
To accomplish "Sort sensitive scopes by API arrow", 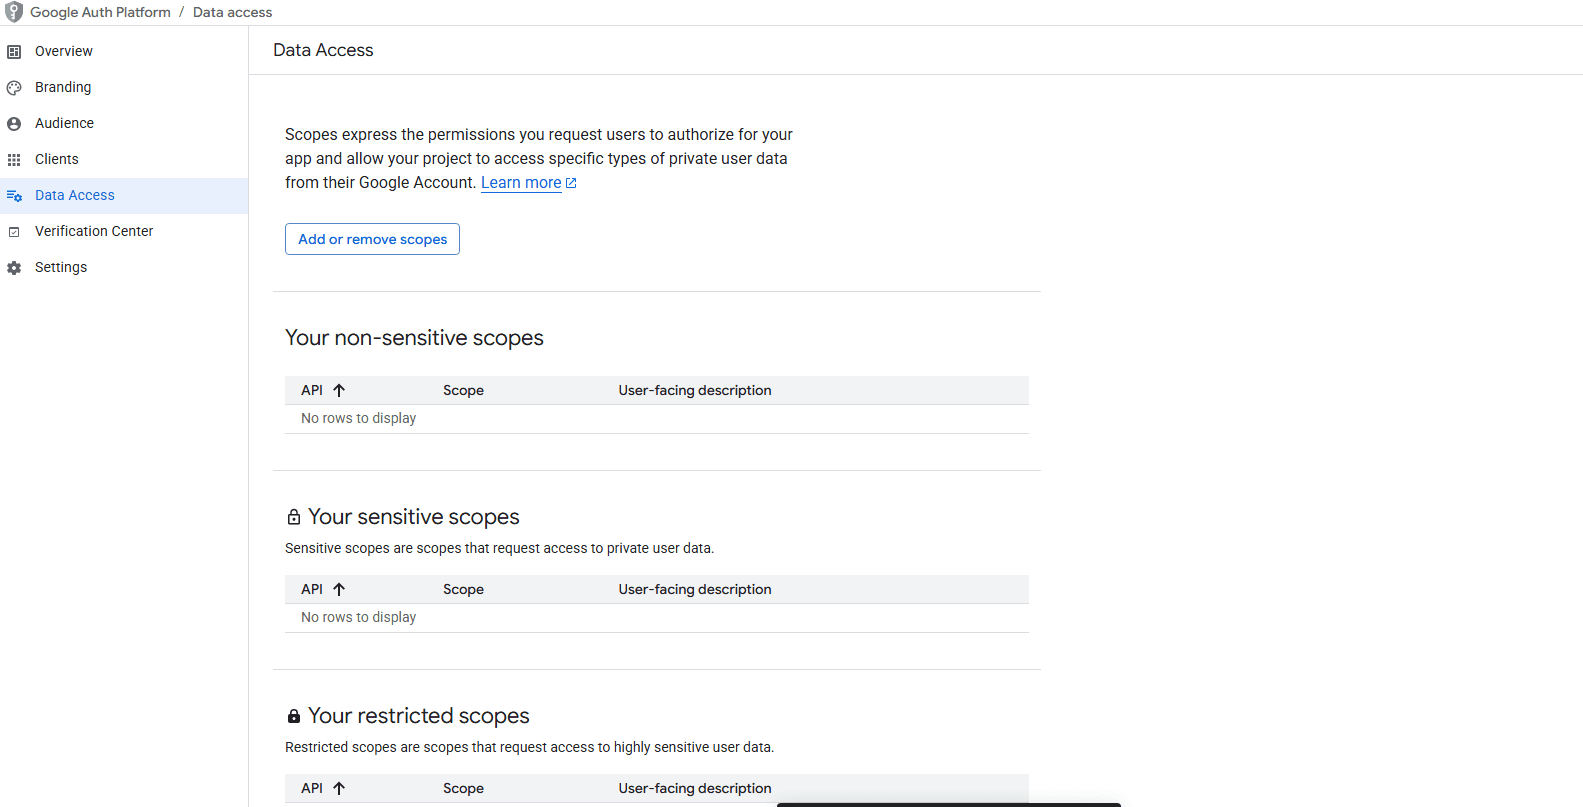I will (339, 589).
